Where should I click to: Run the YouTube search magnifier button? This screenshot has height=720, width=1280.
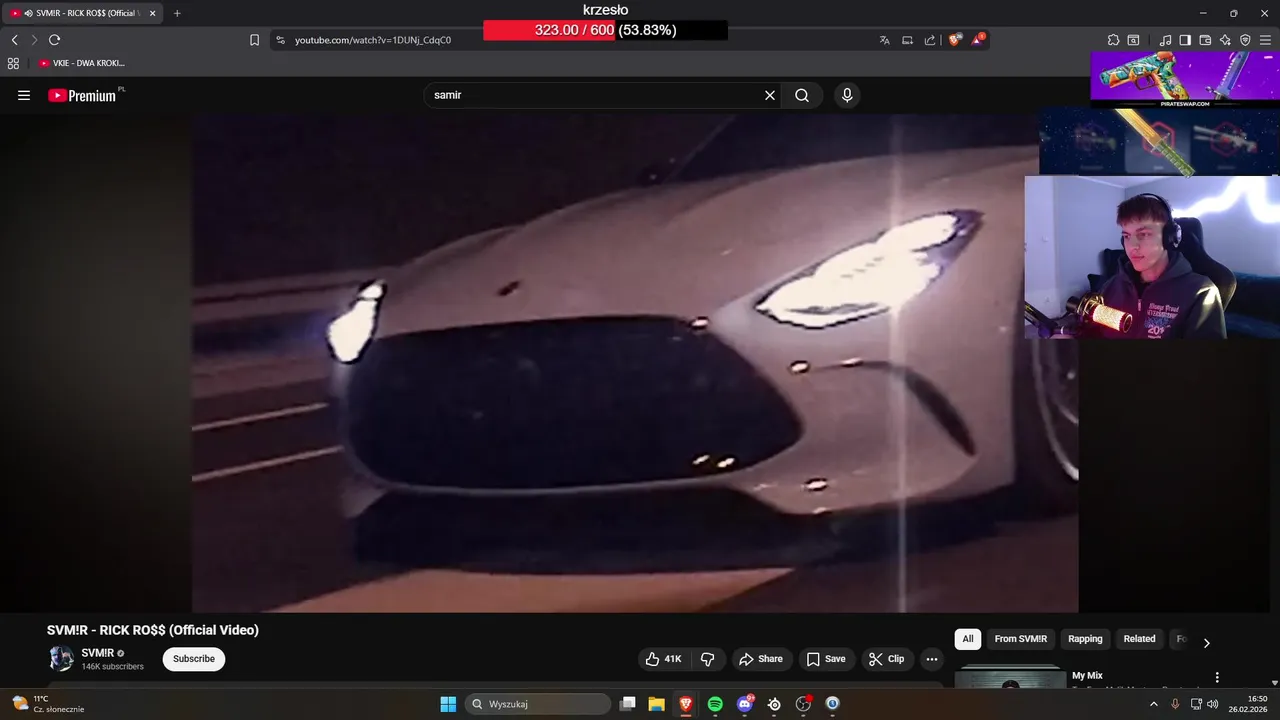click(x=802, y=95)
